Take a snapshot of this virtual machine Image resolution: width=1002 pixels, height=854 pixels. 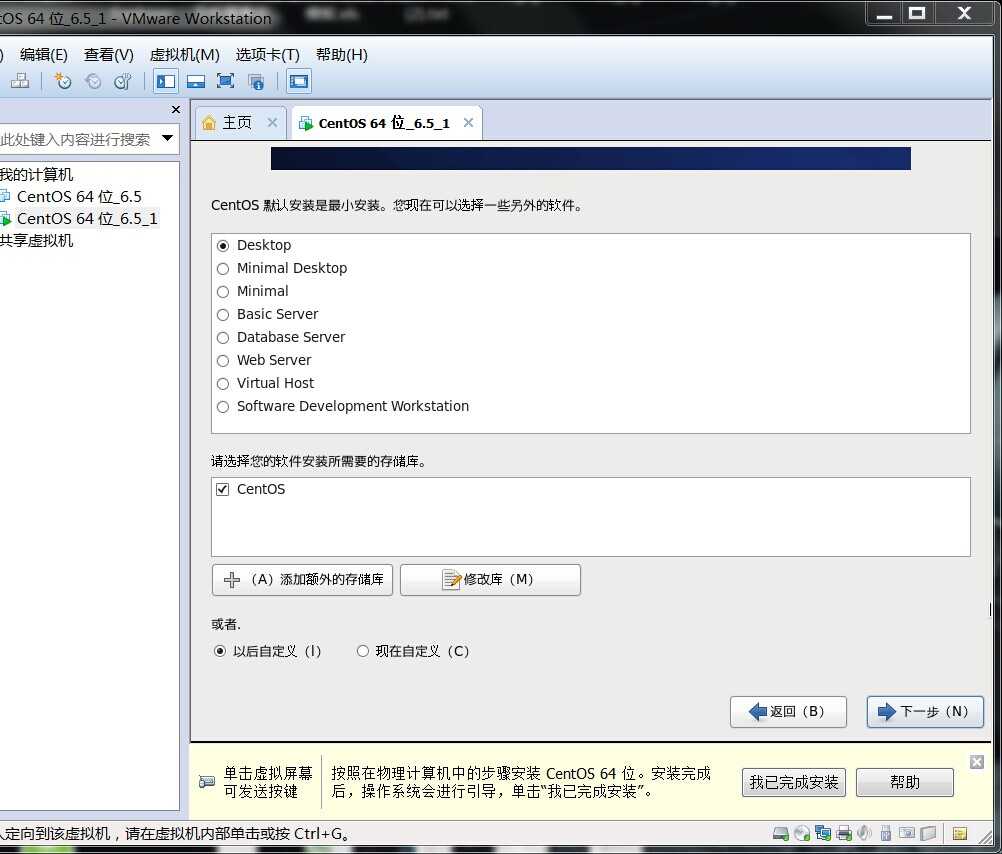point(62,81)
